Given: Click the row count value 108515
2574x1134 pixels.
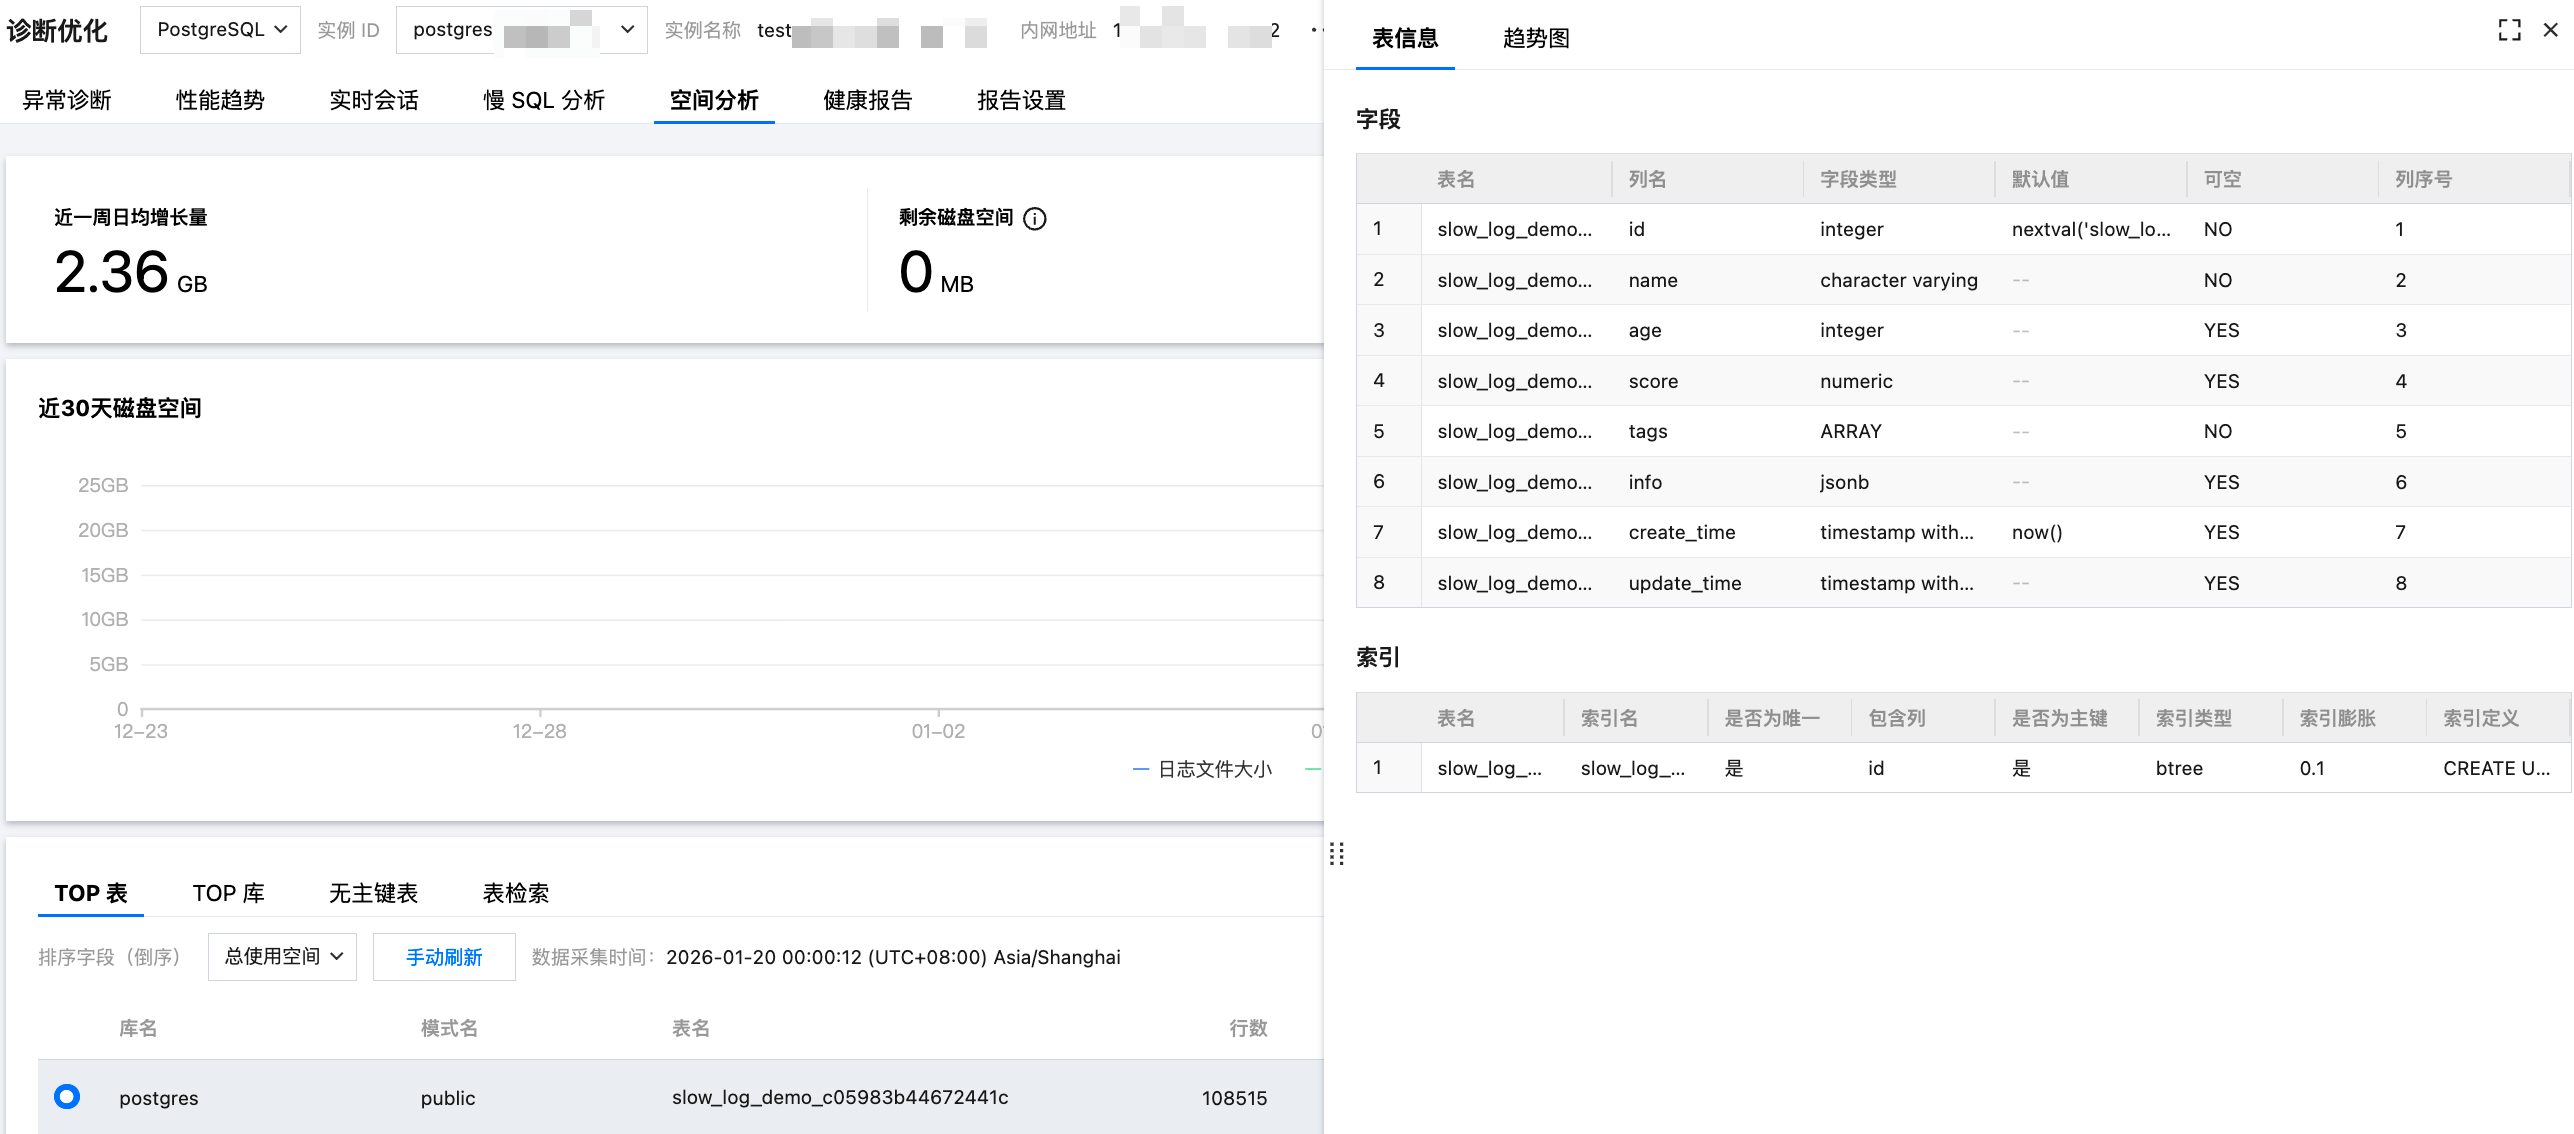Looking at the screenshot, I should 1234,1097.
